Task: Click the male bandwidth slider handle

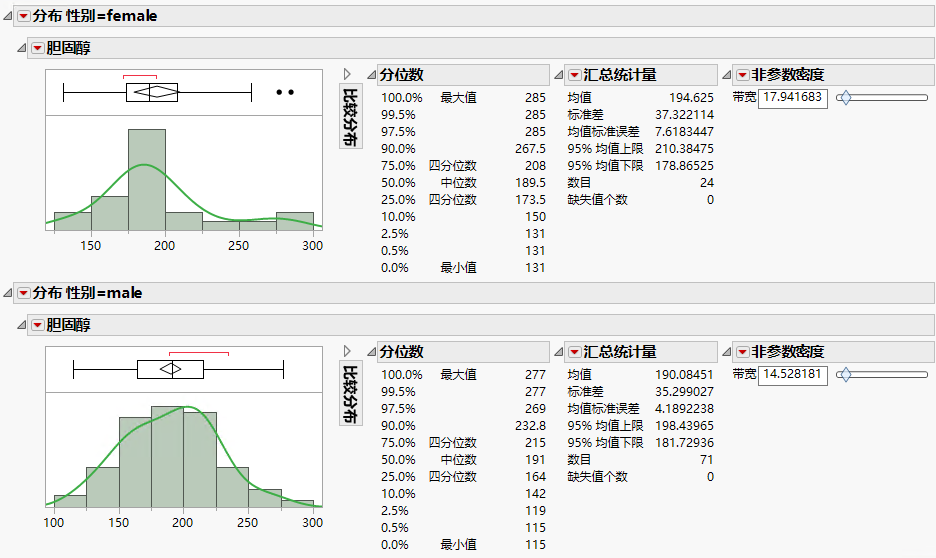Action: coord(844,374)
